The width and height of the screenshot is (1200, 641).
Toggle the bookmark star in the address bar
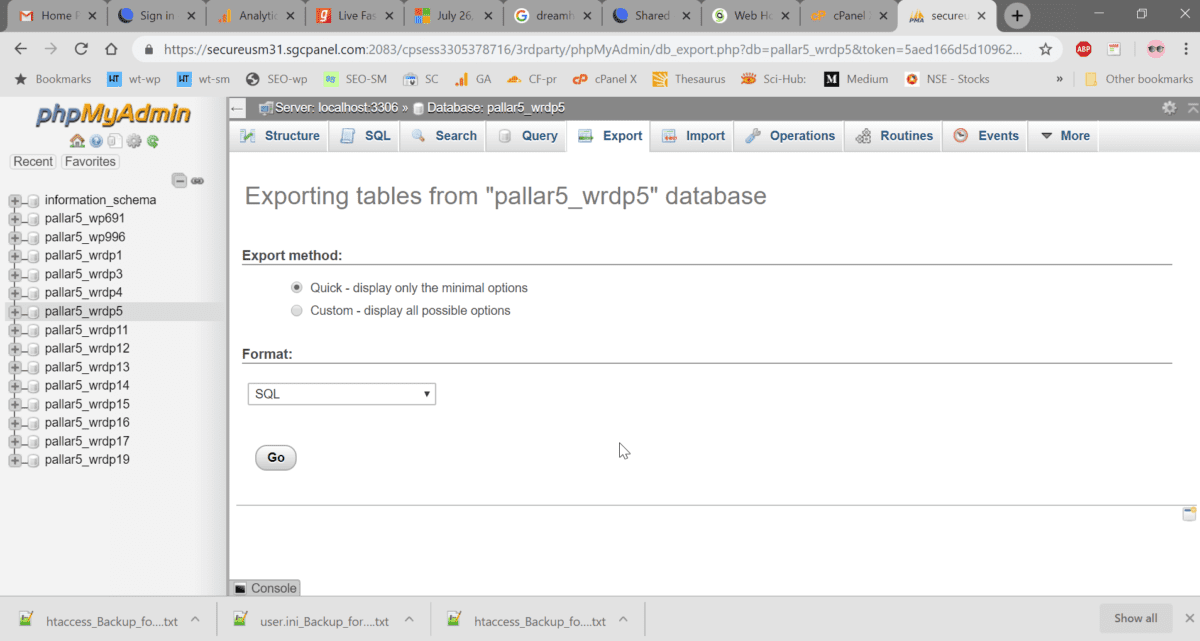pos(1047,47)
